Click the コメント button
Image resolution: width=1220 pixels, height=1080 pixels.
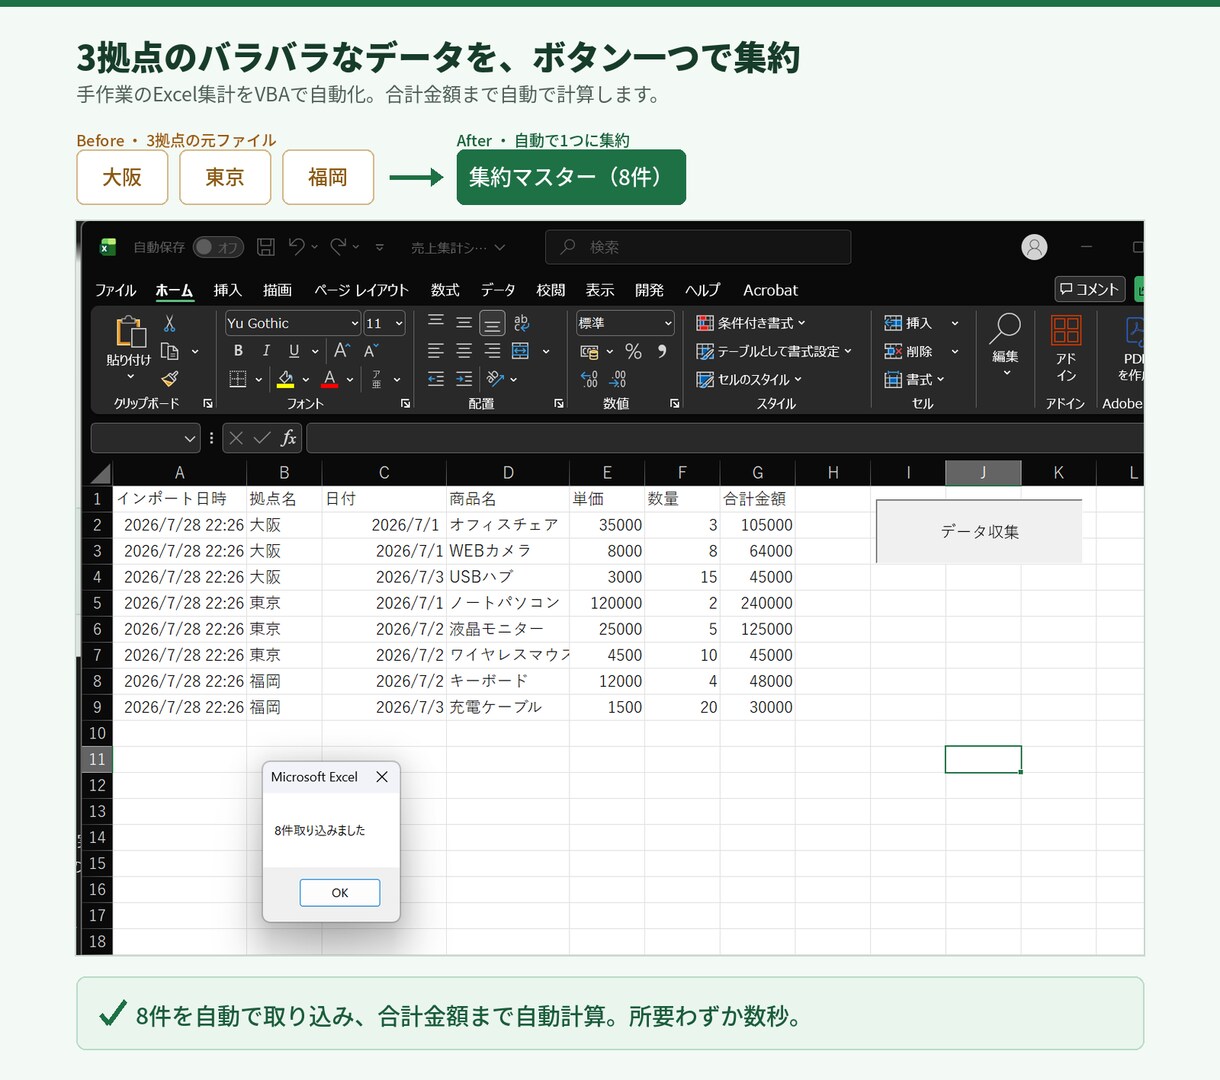coord(1089,289)
